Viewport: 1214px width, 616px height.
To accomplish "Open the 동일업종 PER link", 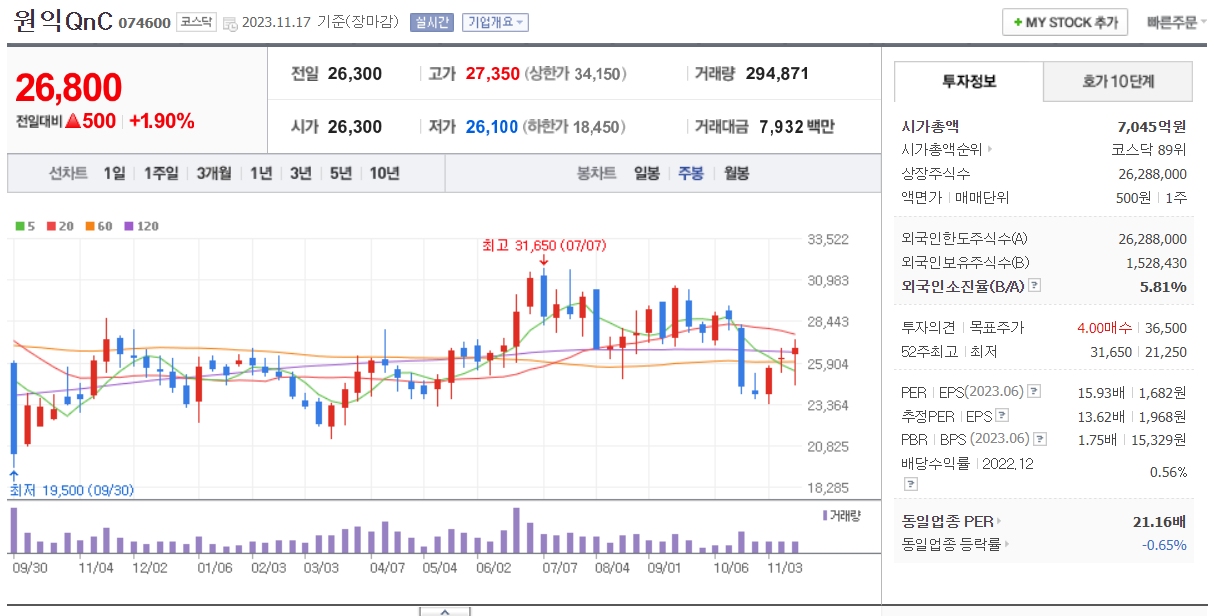I will point(946,522).
